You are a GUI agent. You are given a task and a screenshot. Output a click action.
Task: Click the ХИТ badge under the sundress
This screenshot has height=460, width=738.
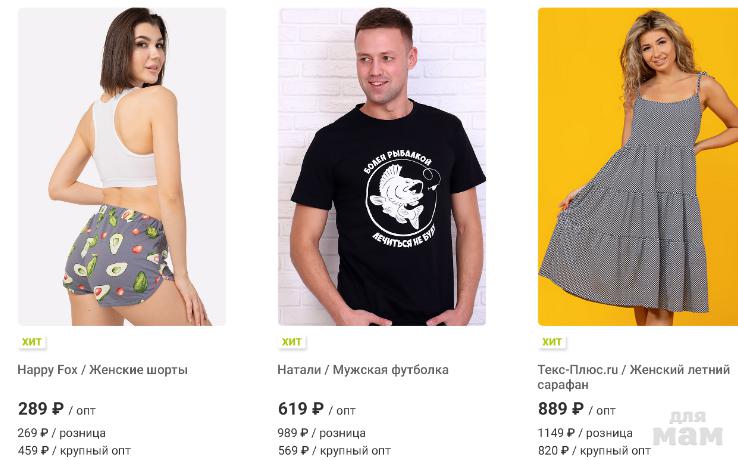click(x=552, y=342)
